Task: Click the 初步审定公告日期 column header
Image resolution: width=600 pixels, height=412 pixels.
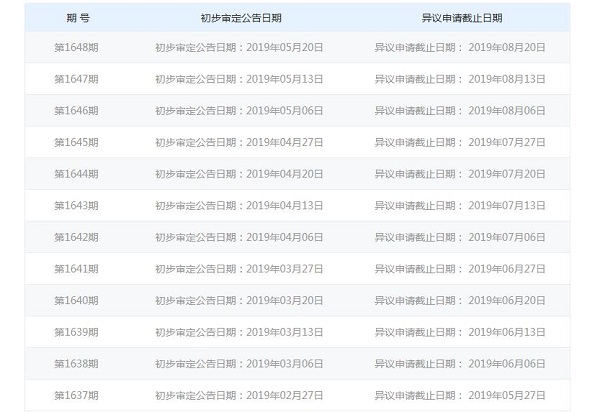Action: (x=240, y=18)
